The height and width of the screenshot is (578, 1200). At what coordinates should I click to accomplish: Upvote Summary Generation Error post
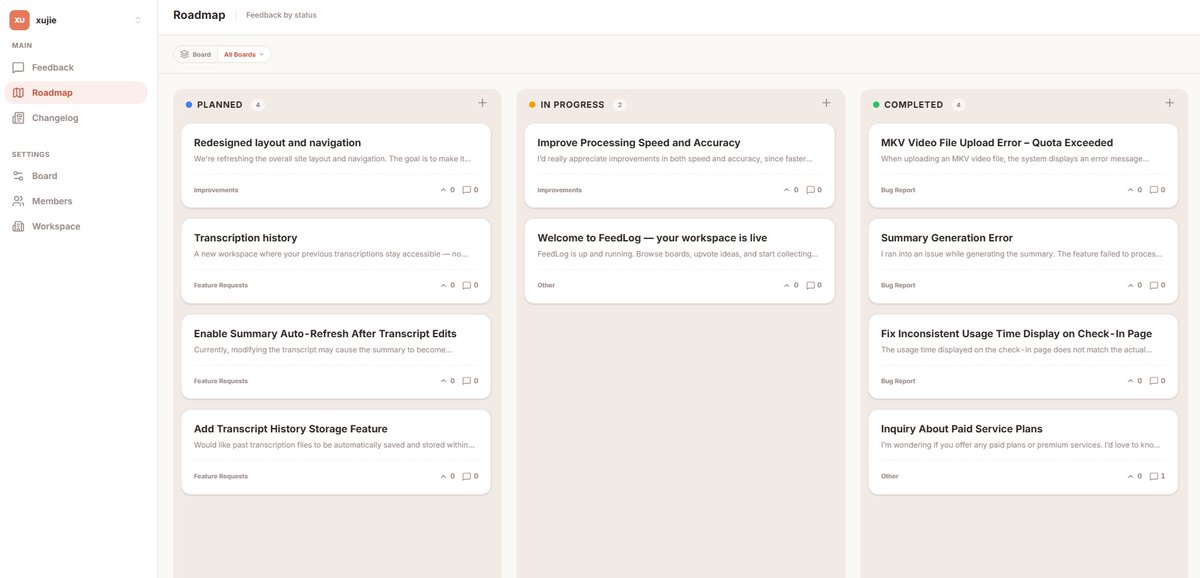[x=1134, y=285]
